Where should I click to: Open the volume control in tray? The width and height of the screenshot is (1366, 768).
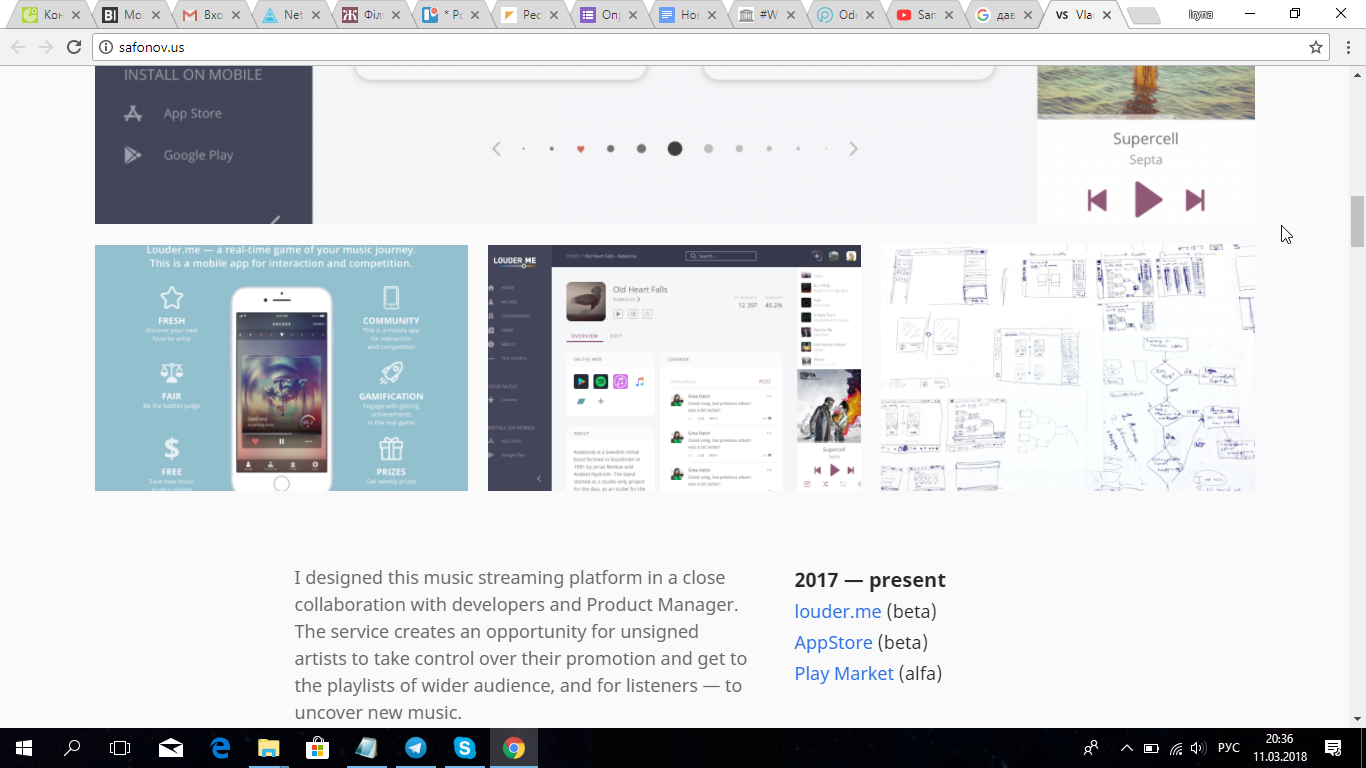click(1200, 748)
